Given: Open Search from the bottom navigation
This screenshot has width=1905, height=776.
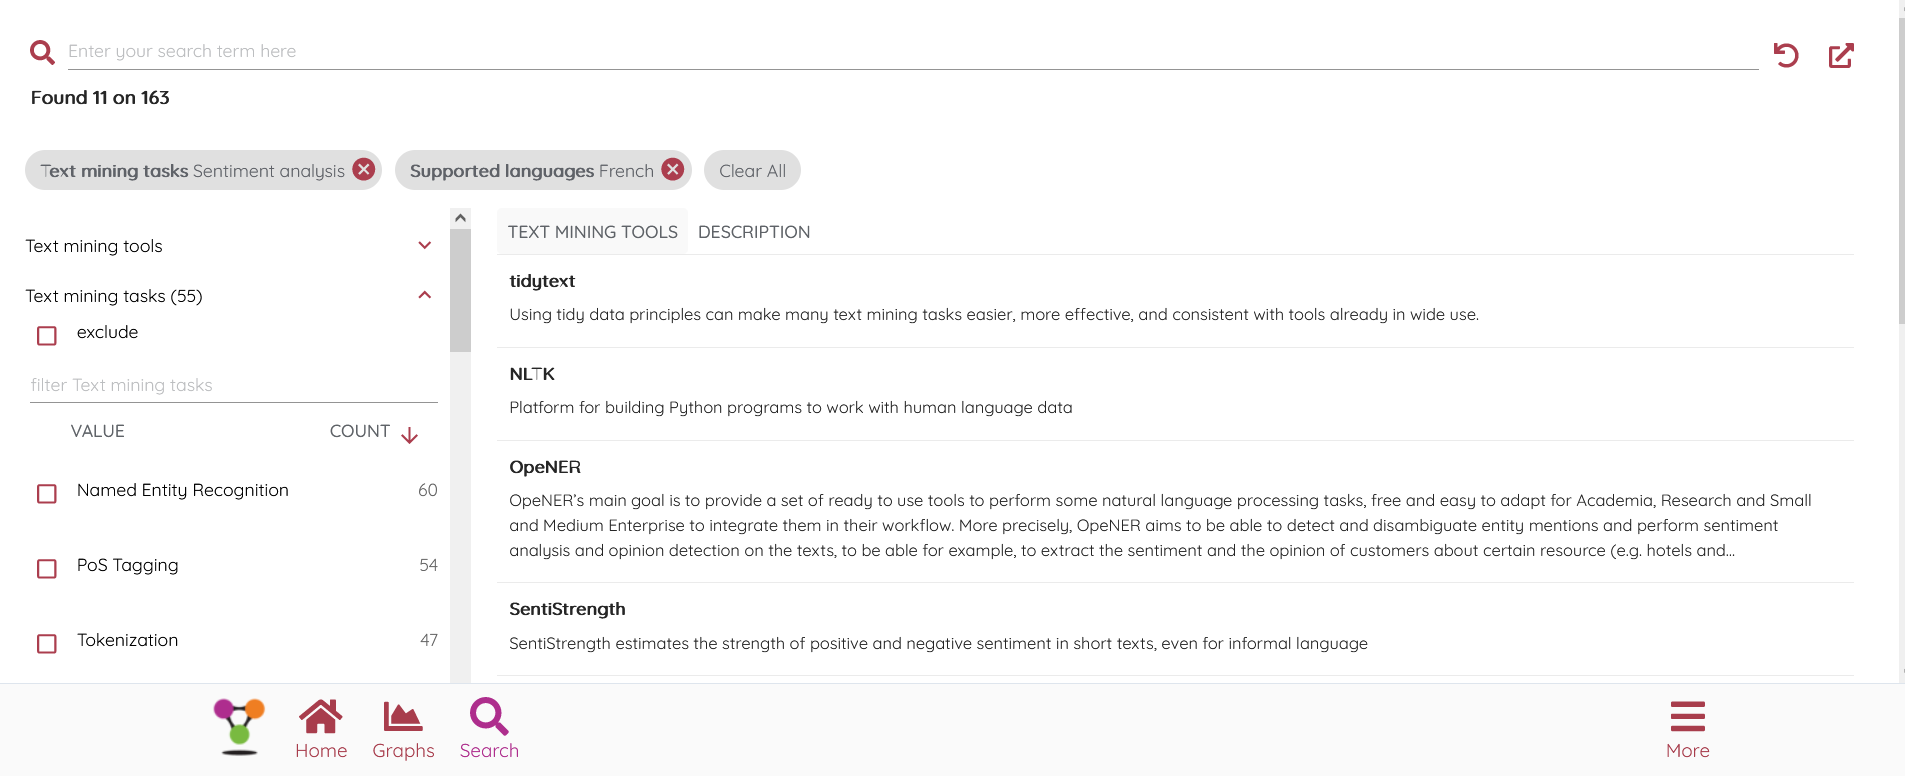Looking at the screenshot, I should point(489,730).
